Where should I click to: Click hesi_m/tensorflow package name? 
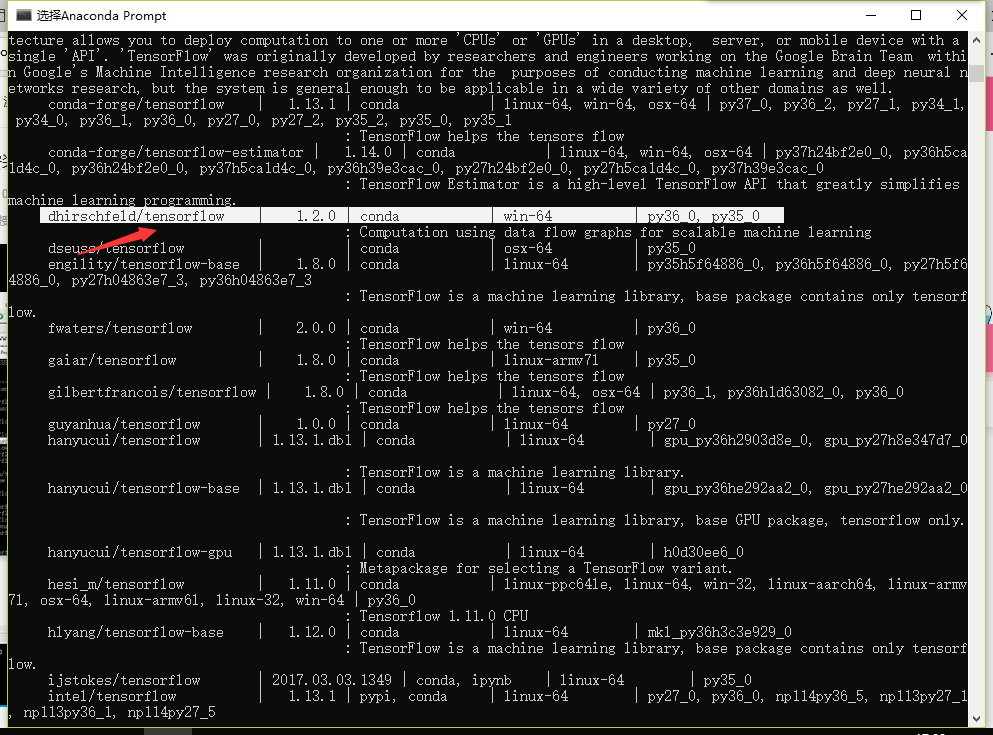click(116, 584)
